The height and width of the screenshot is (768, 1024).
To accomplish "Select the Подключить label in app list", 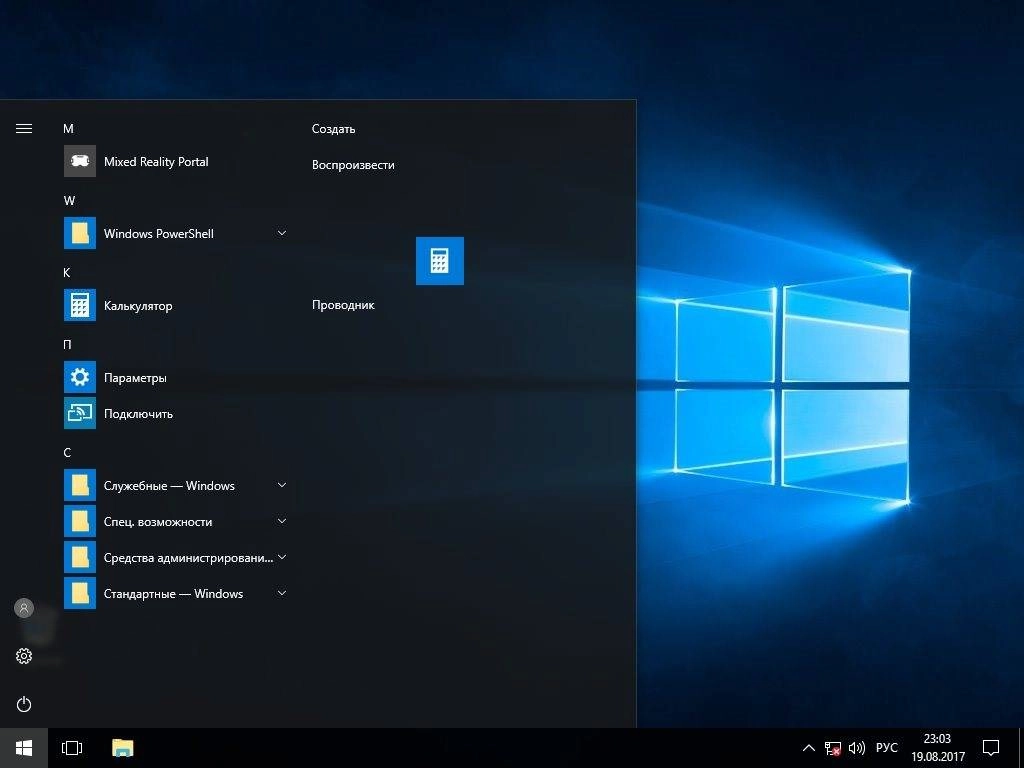I will pyautogui.click(x=138, y=414).
